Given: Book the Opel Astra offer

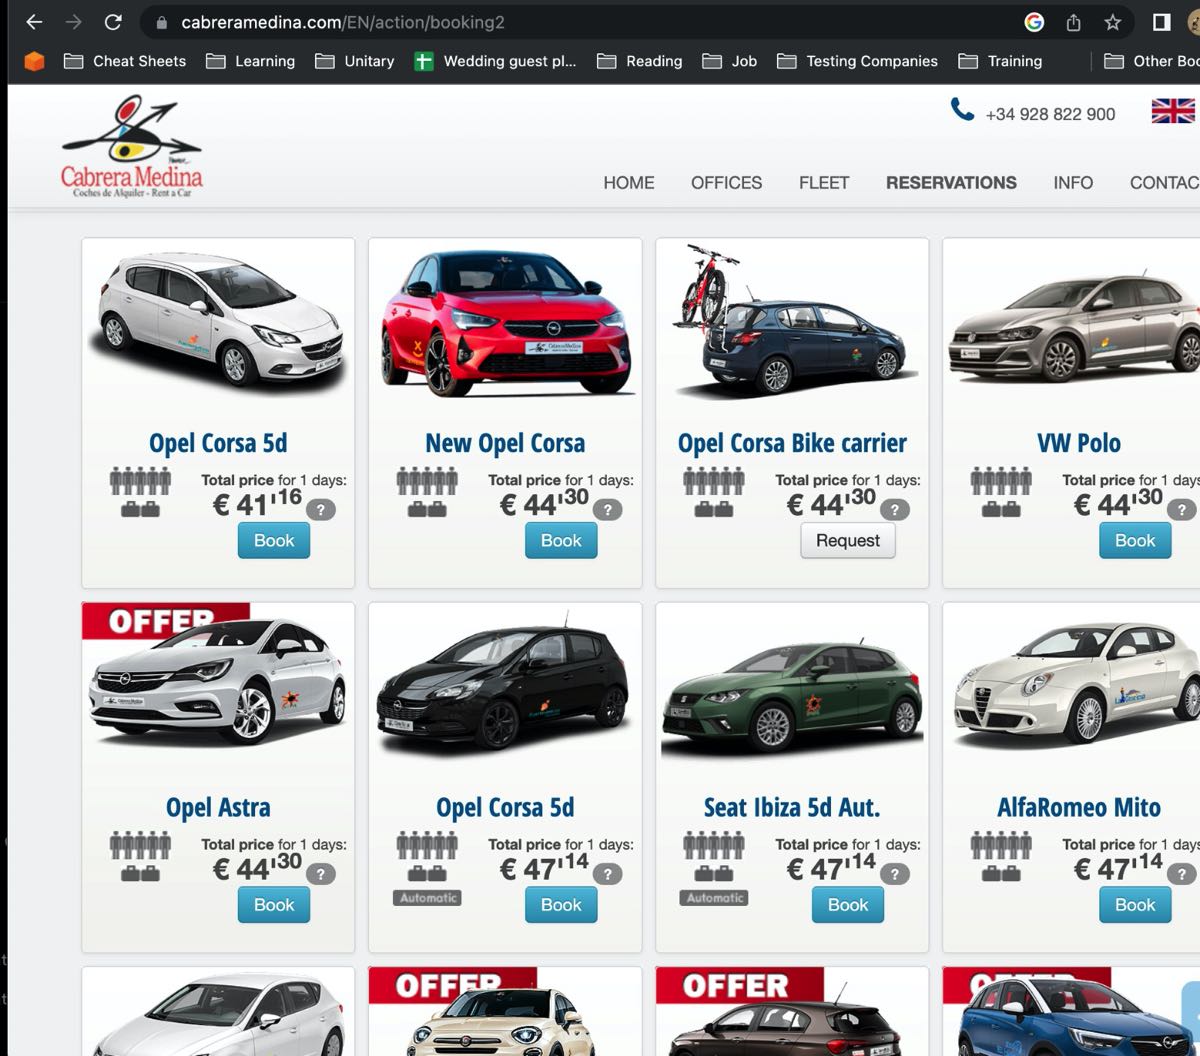Looking at the screenshot, I should tap(274, 904).
